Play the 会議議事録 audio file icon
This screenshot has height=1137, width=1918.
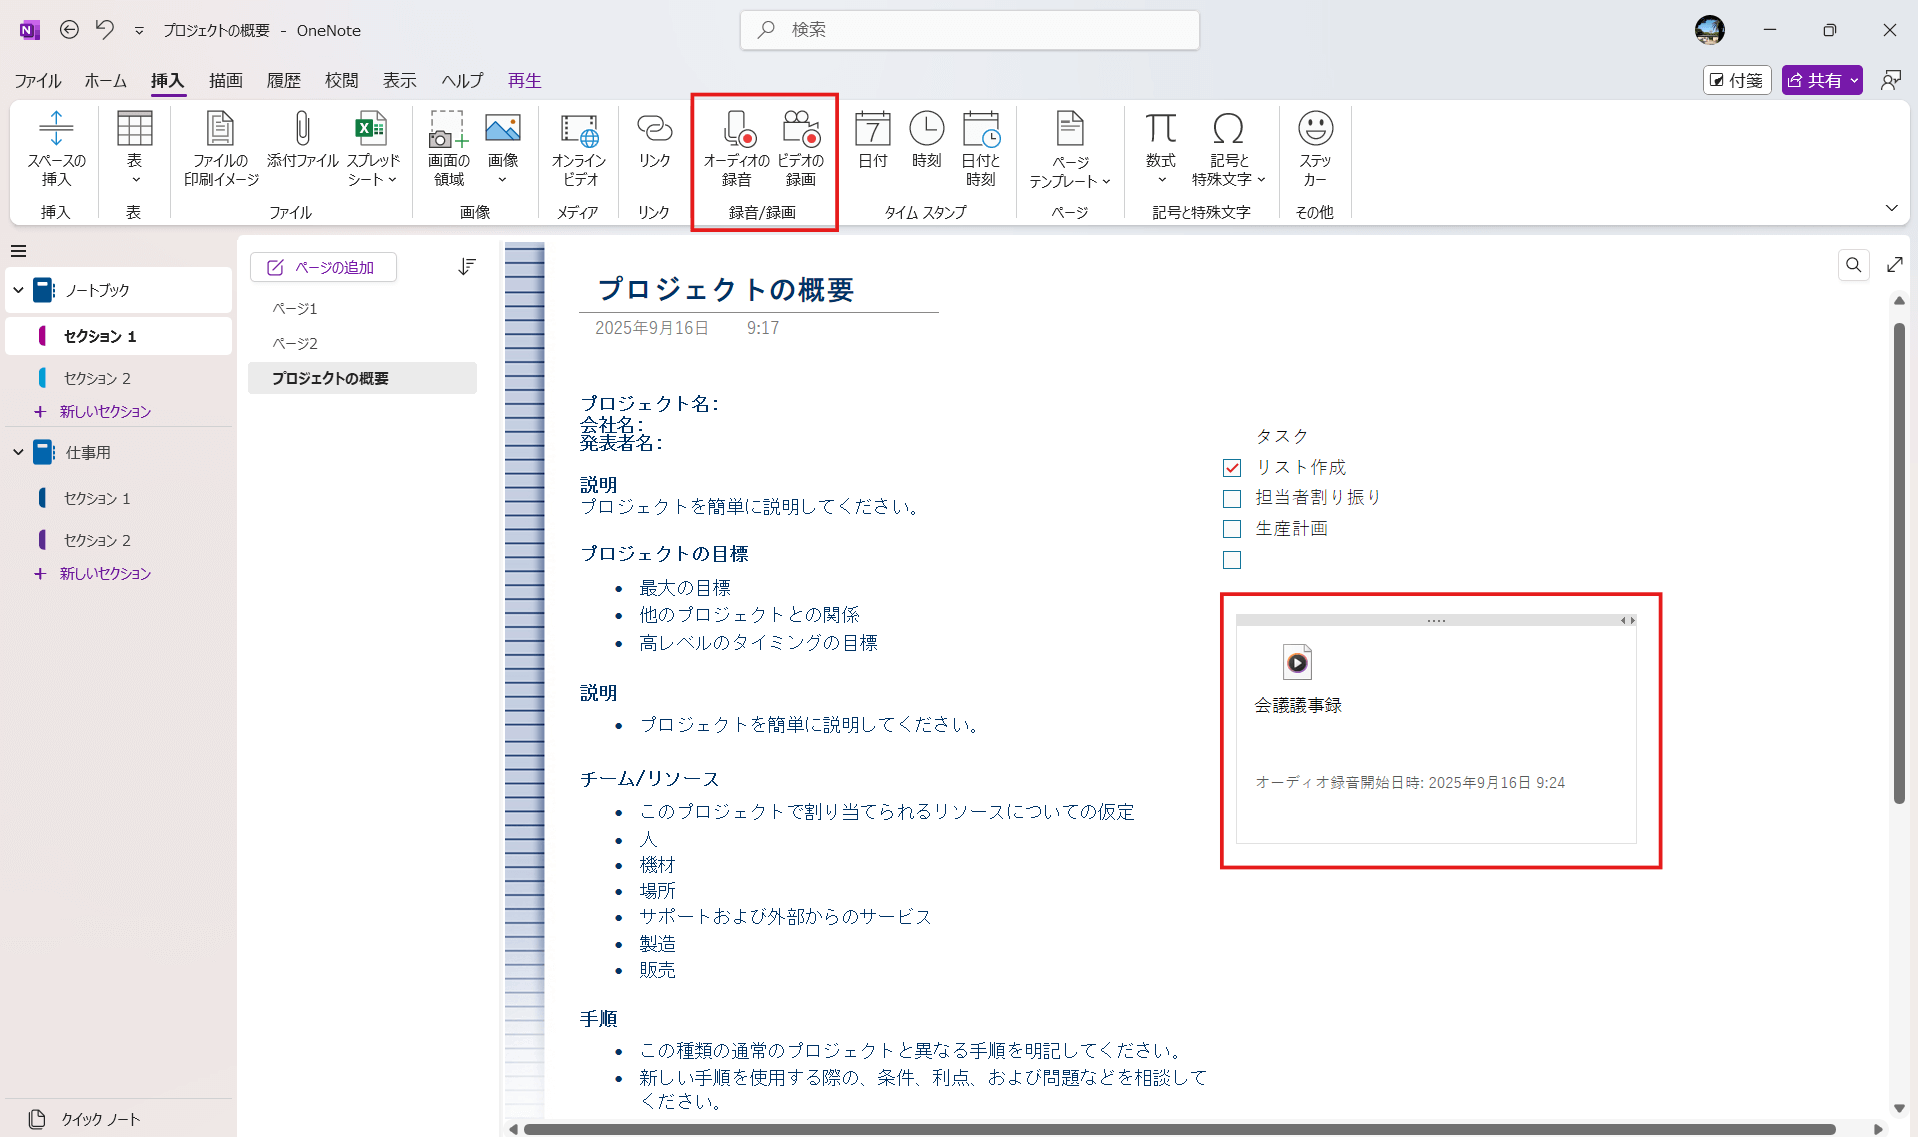tap(1297, 662)
